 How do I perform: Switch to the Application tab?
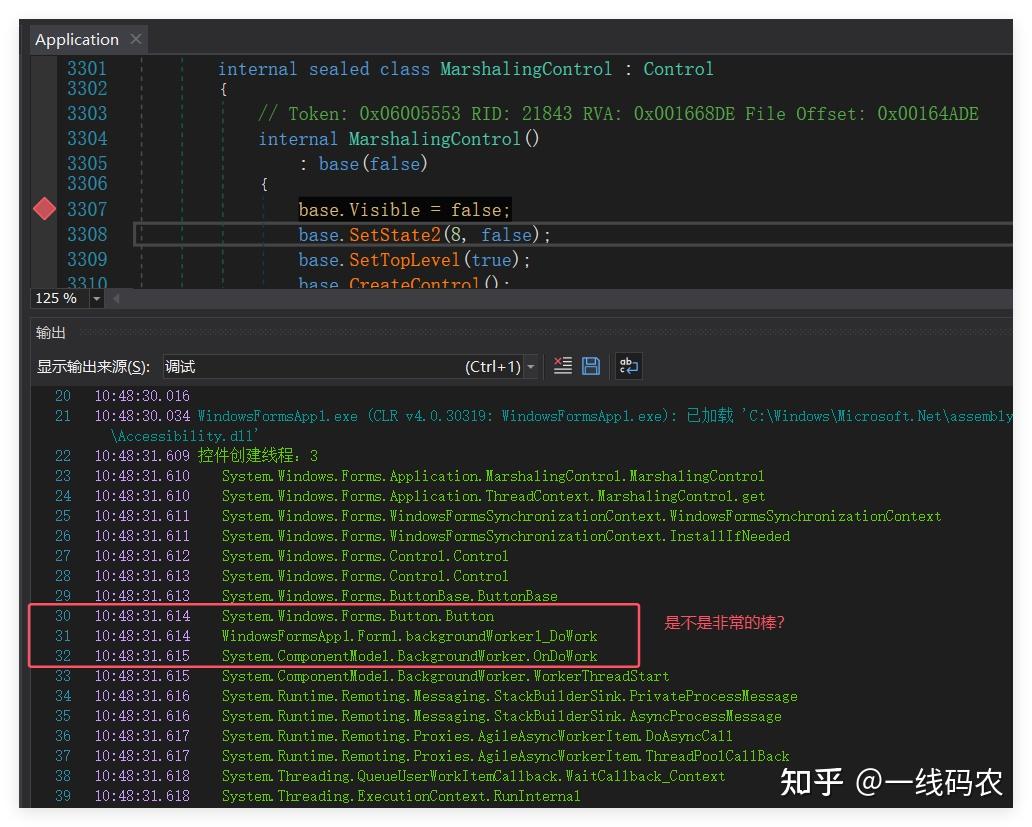coord(76,39)
